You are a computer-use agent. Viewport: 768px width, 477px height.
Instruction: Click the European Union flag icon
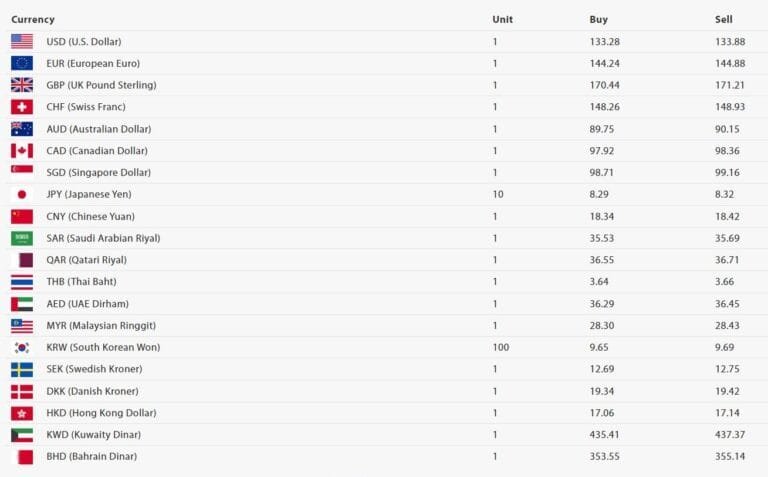click(x=22, y=63)
